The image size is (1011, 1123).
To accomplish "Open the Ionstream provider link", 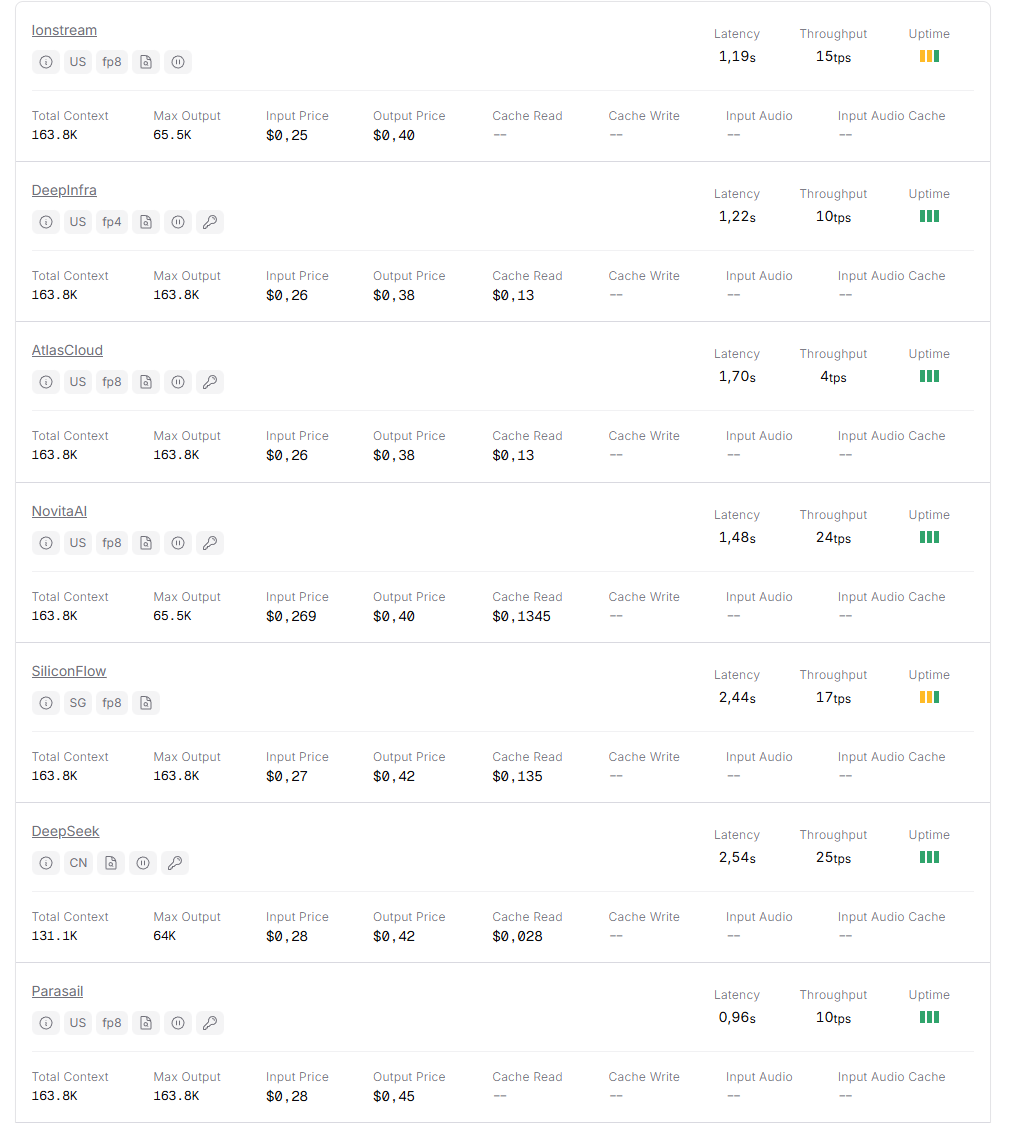I will [64, 30].
